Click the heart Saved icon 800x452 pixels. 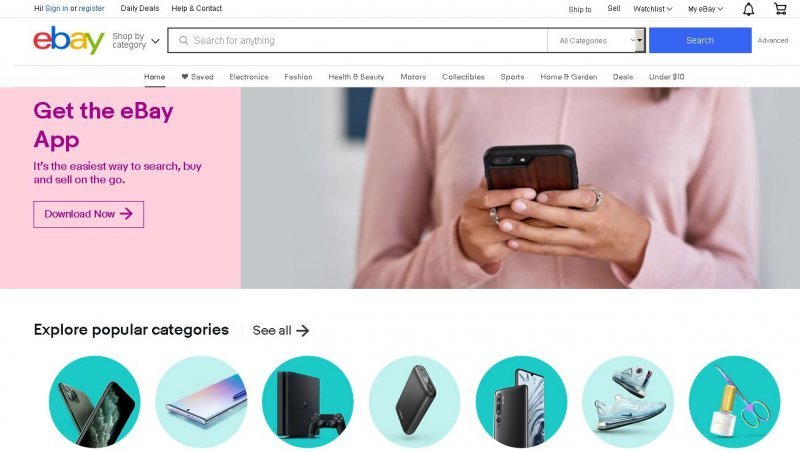pos(185,77)
